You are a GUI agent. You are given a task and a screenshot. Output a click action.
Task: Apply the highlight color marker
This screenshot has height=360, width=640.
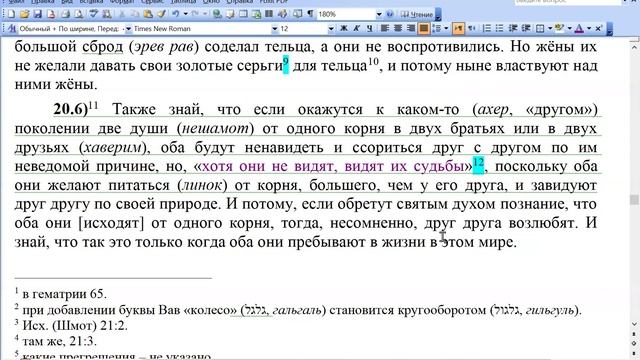tap(560, 28)
